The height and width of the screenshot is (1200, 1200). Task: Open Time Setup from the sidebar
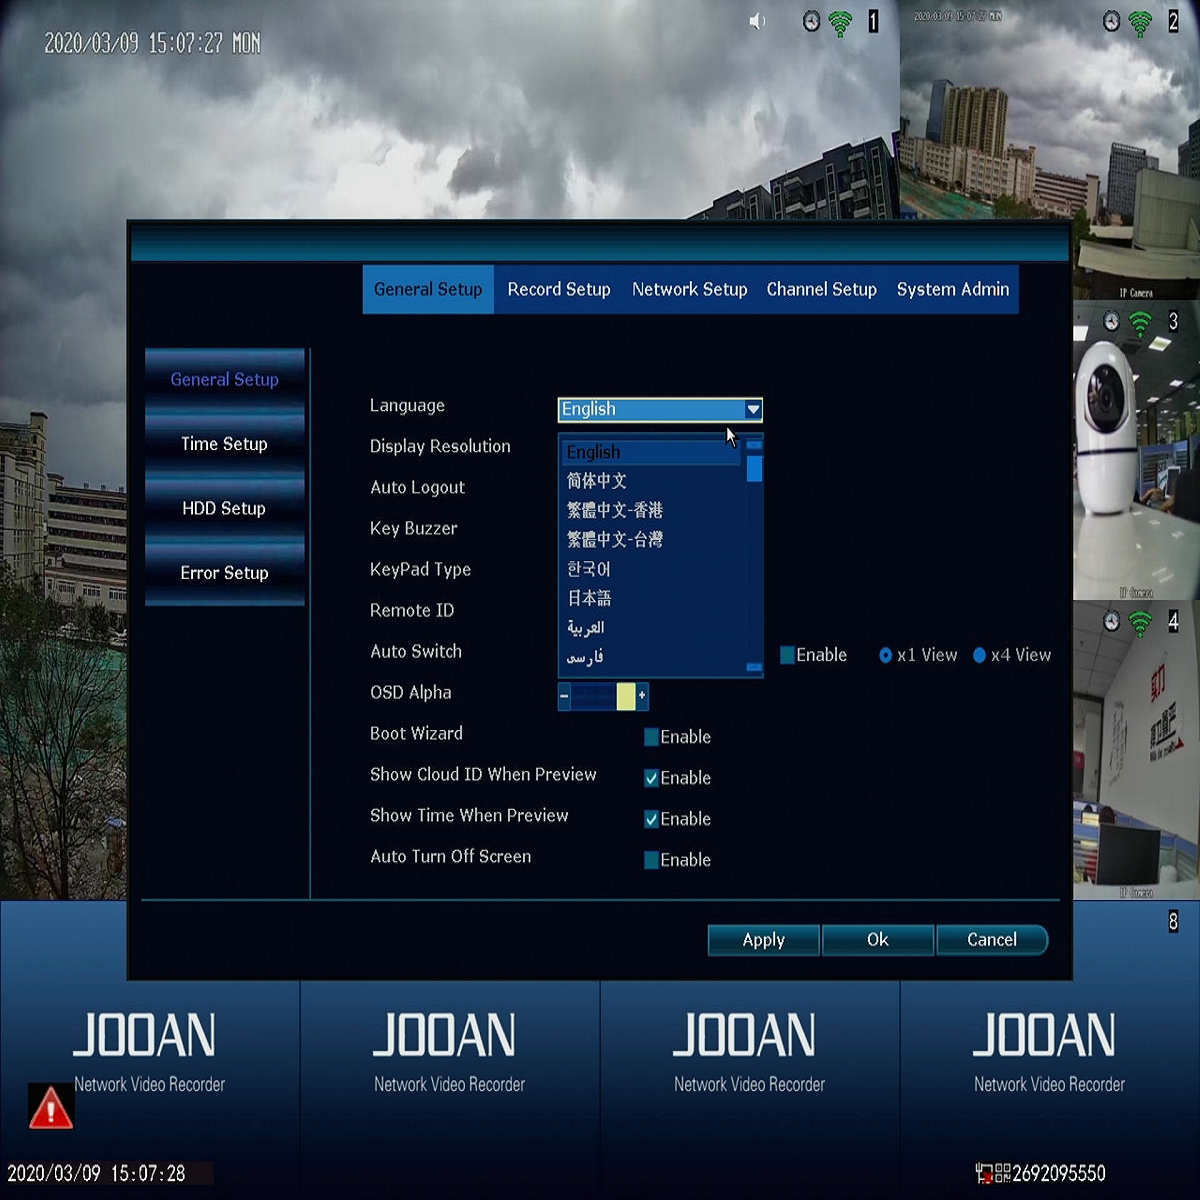click(x=224, y=444)
